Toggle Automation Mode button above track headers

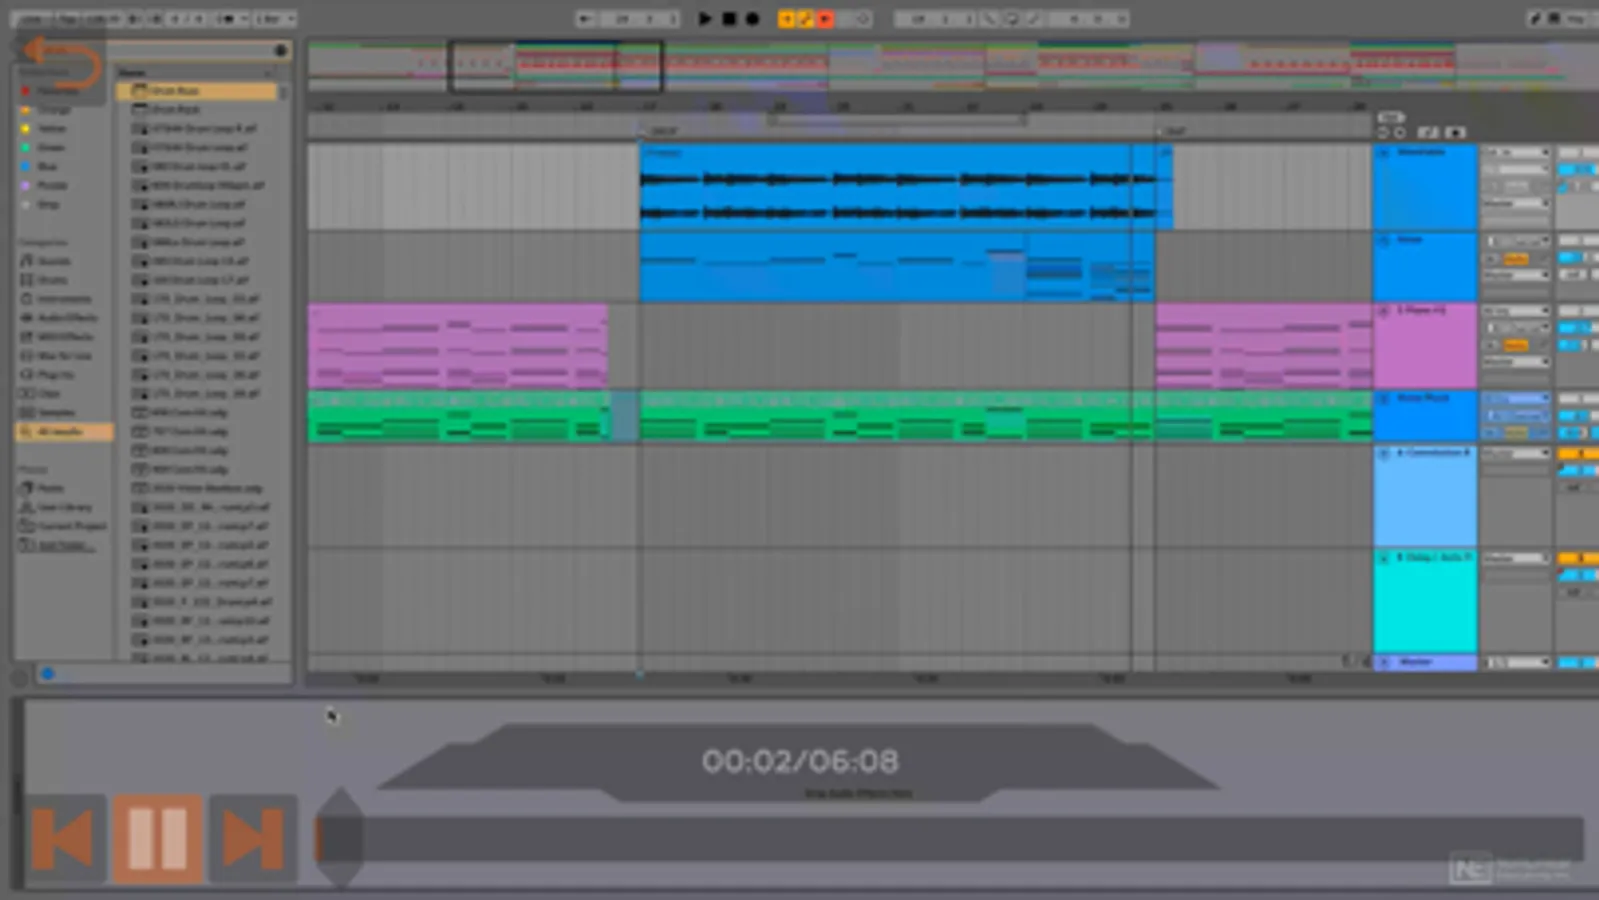tap(1428, 132)
